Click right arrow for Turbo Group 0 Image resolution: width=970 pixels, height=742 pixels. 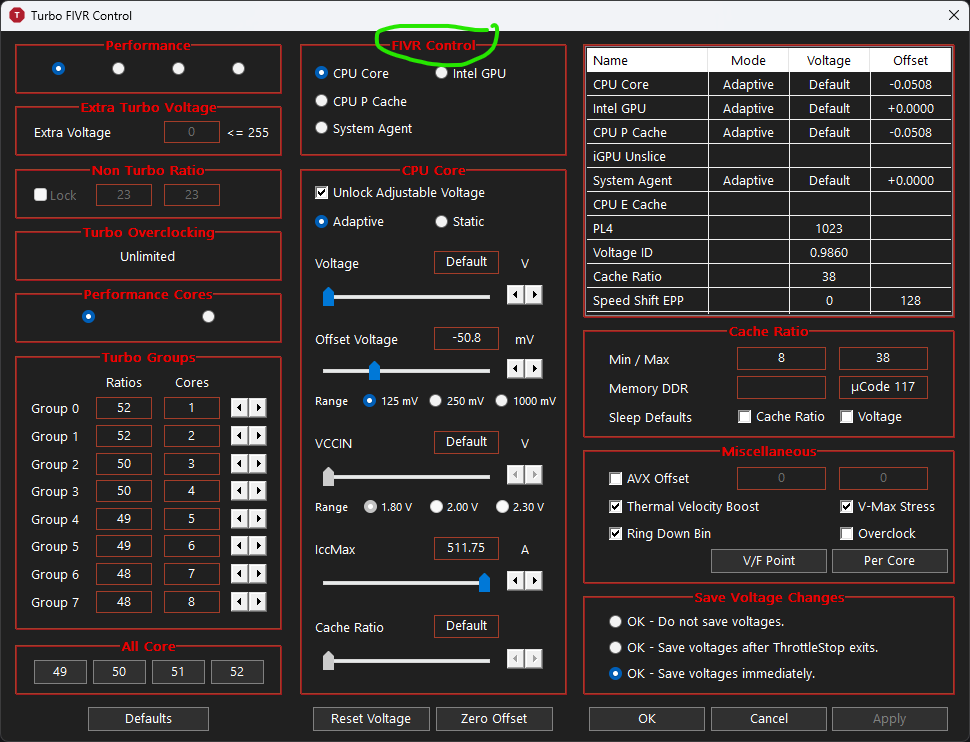259,407
